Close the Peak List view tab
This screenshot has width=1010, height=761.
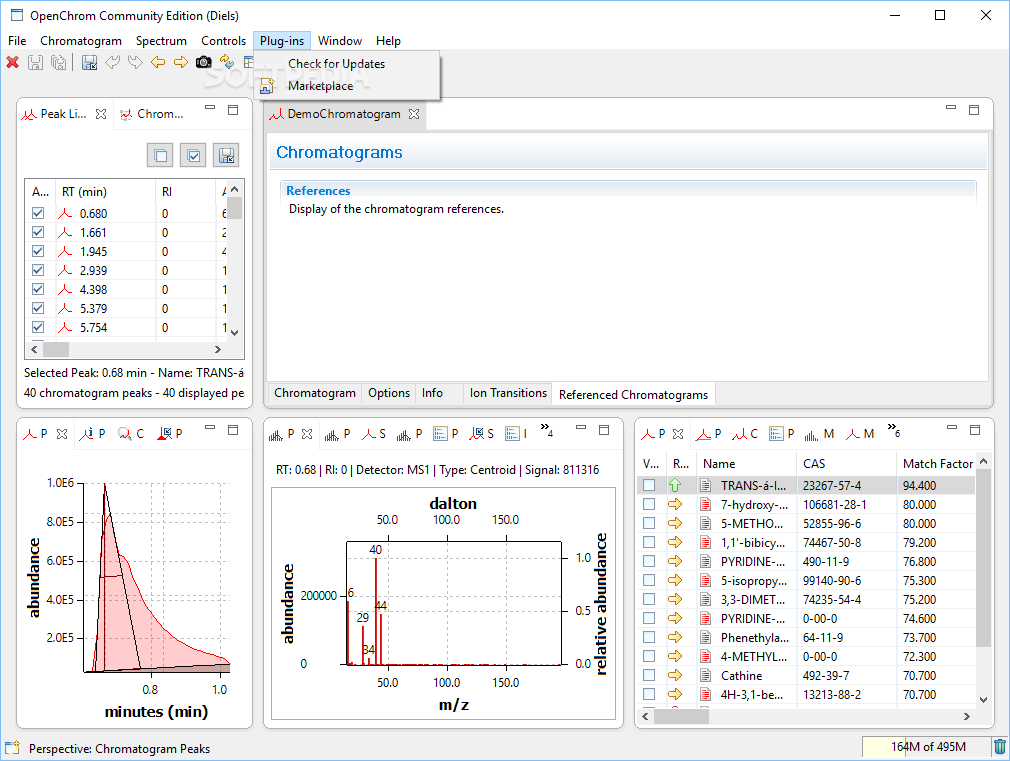click(101, 114)
